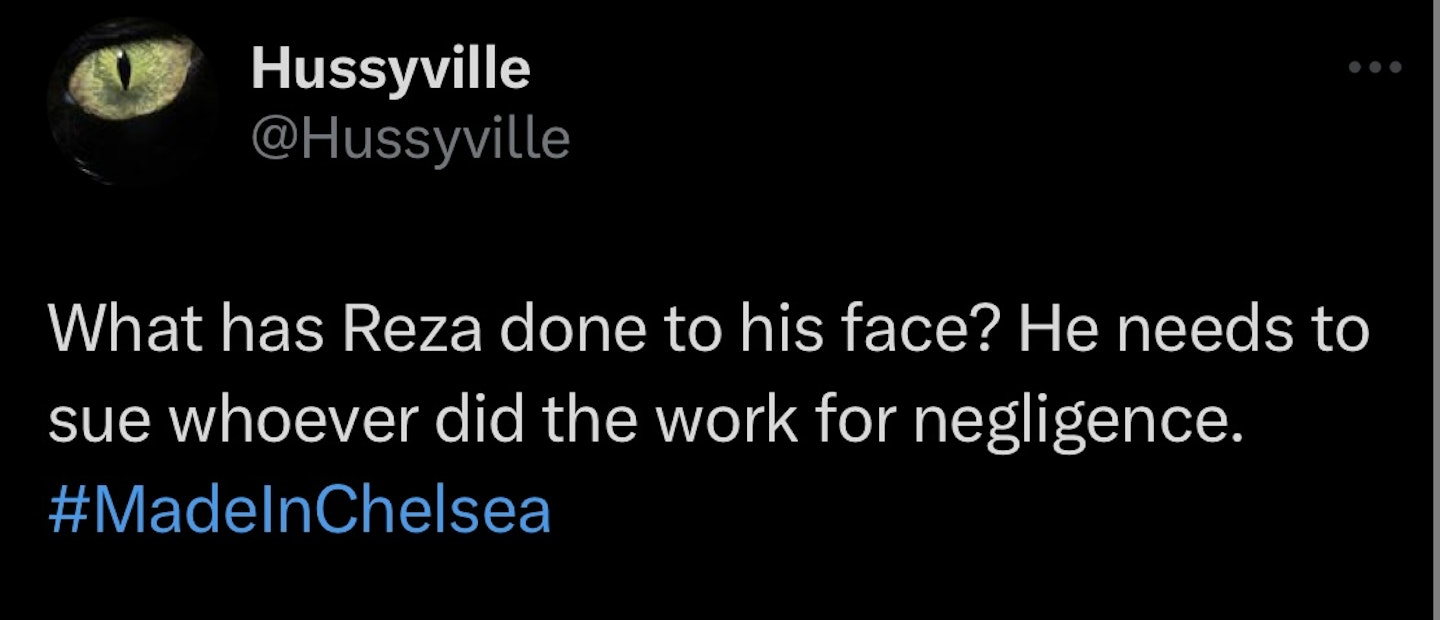Screen dimensions: 1440x620
Task: Open the #MadeInChelsea hashtag link
Action: click(x=299, y=510)
